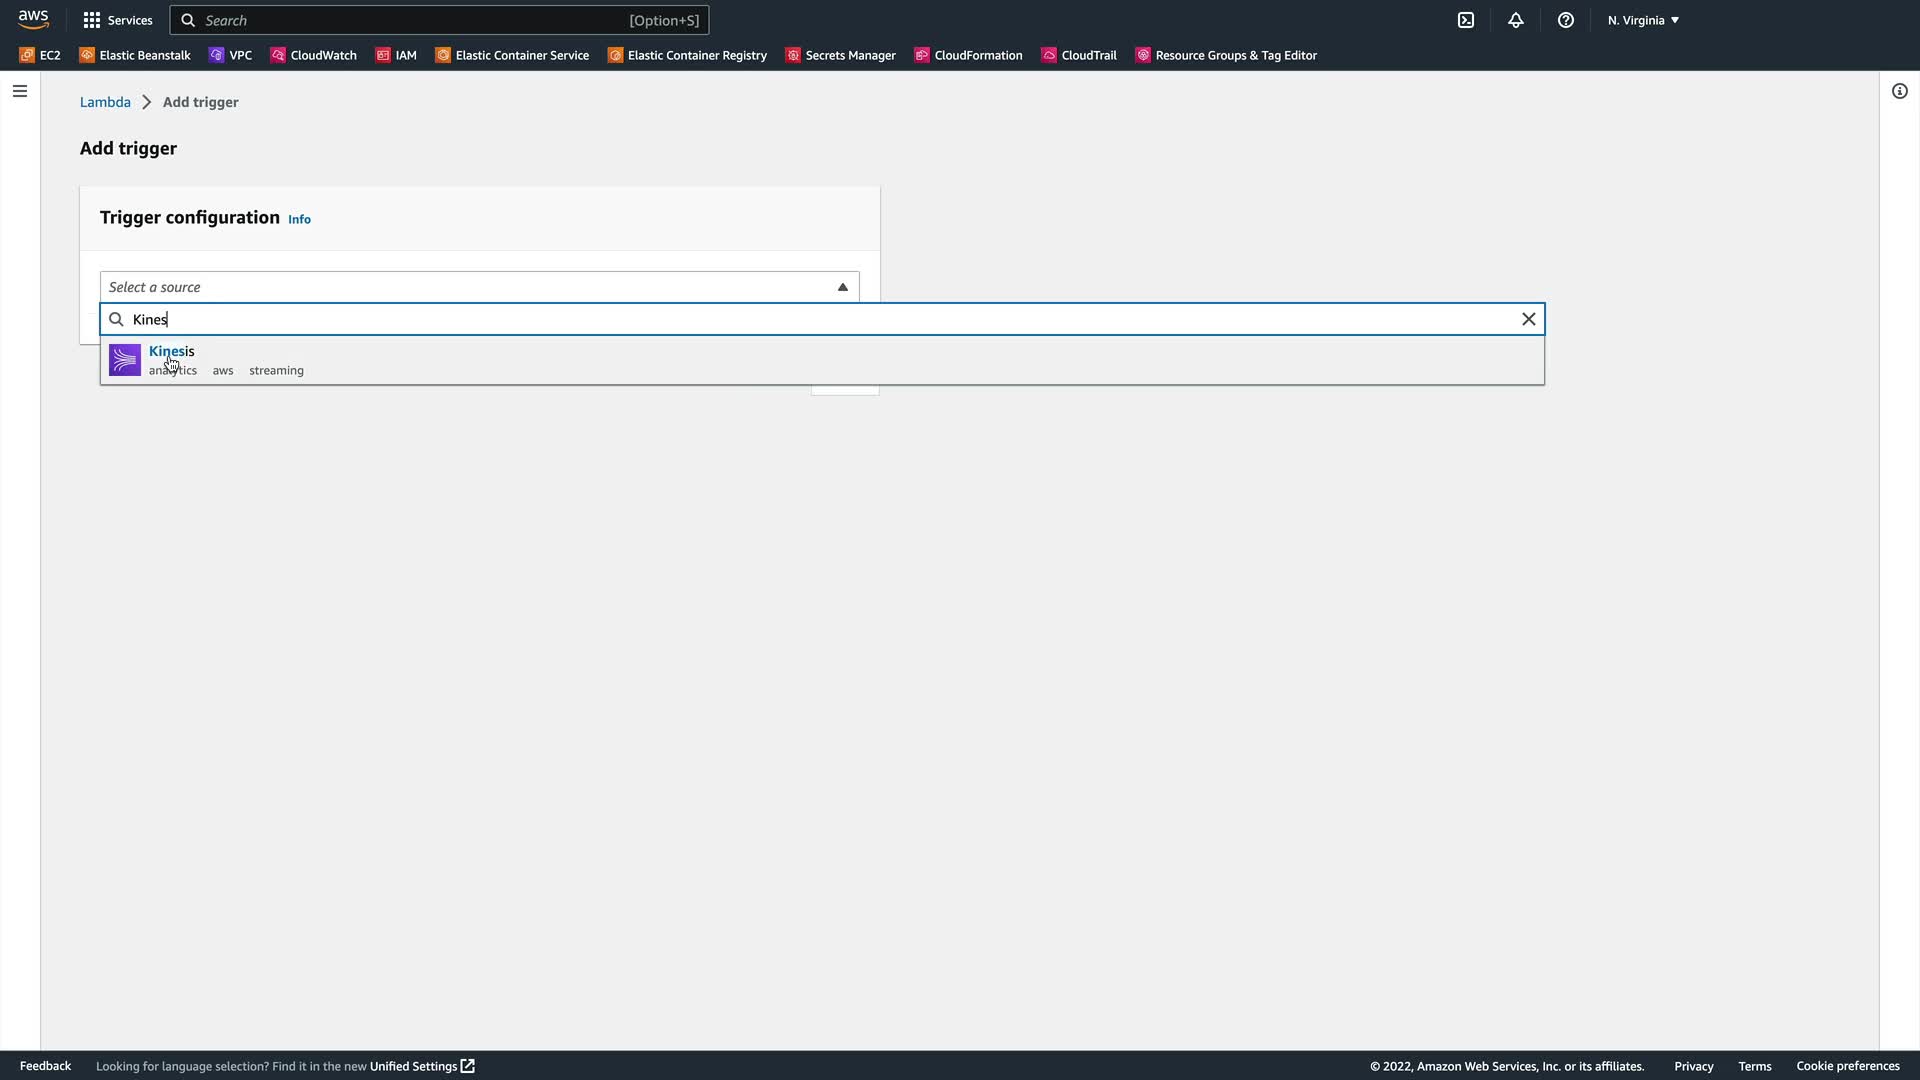Collapse the Select a source dropdown
The width and height of the screenshot is (1920, 1080).
tap(842, 287)
